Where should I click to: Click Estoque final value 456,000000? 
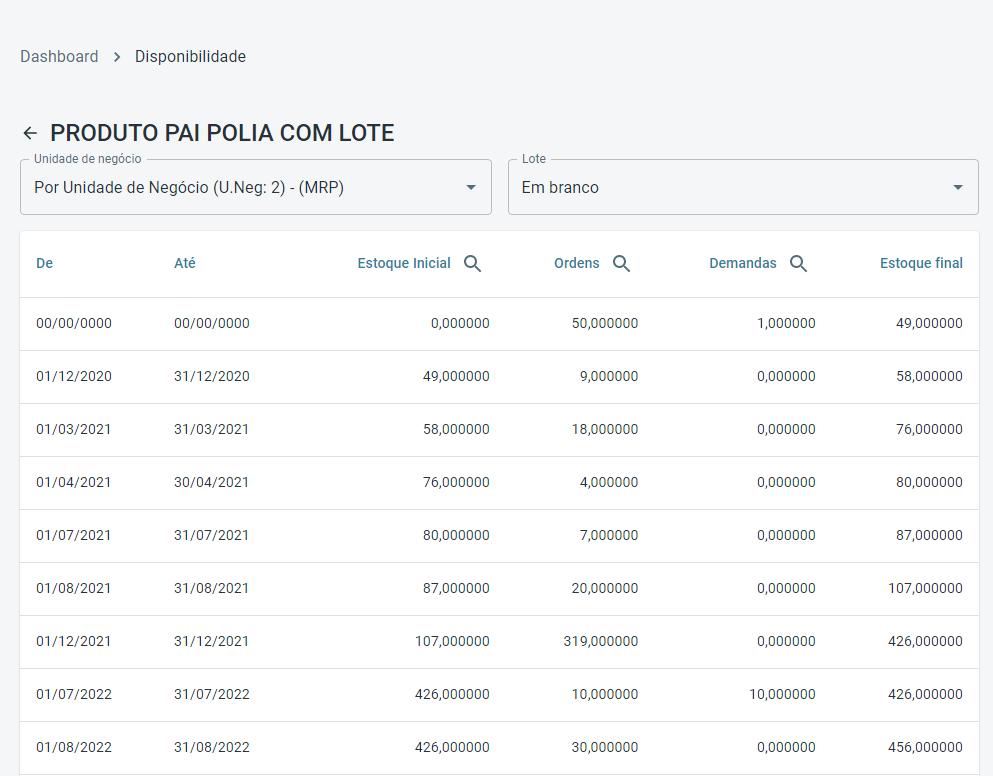[925, 747]
